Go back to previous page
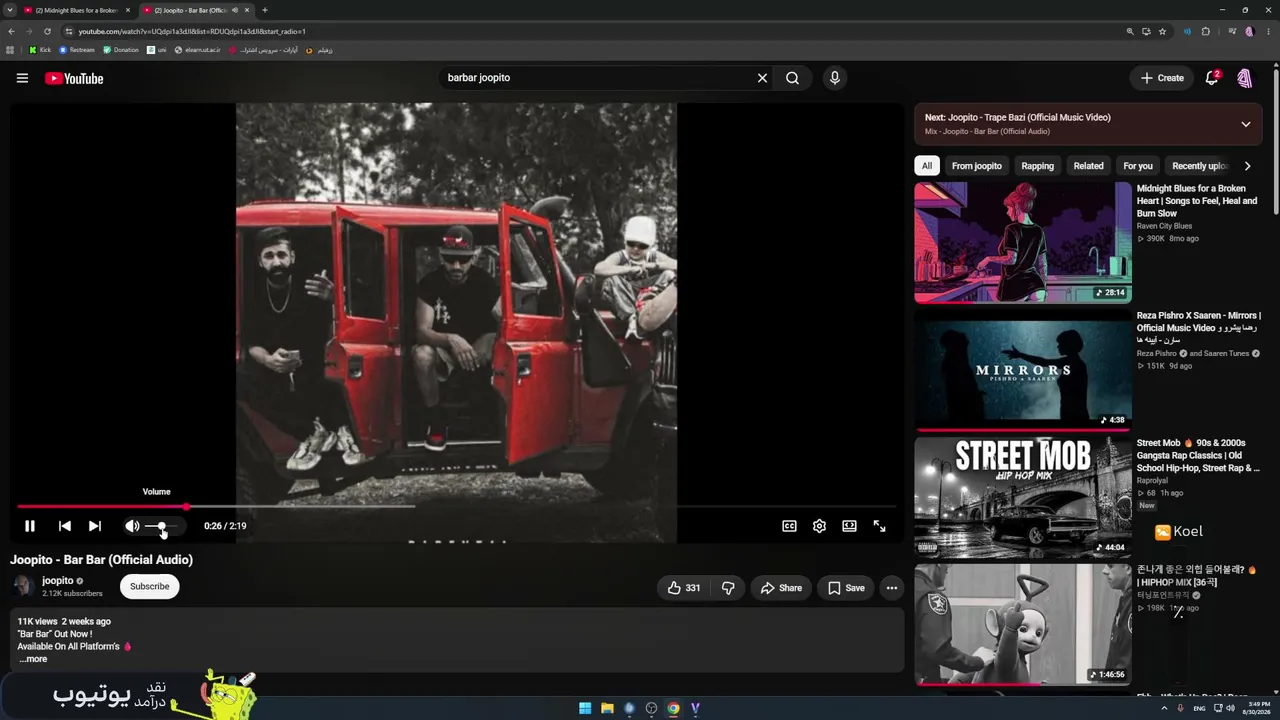 (x=11, y=31)
